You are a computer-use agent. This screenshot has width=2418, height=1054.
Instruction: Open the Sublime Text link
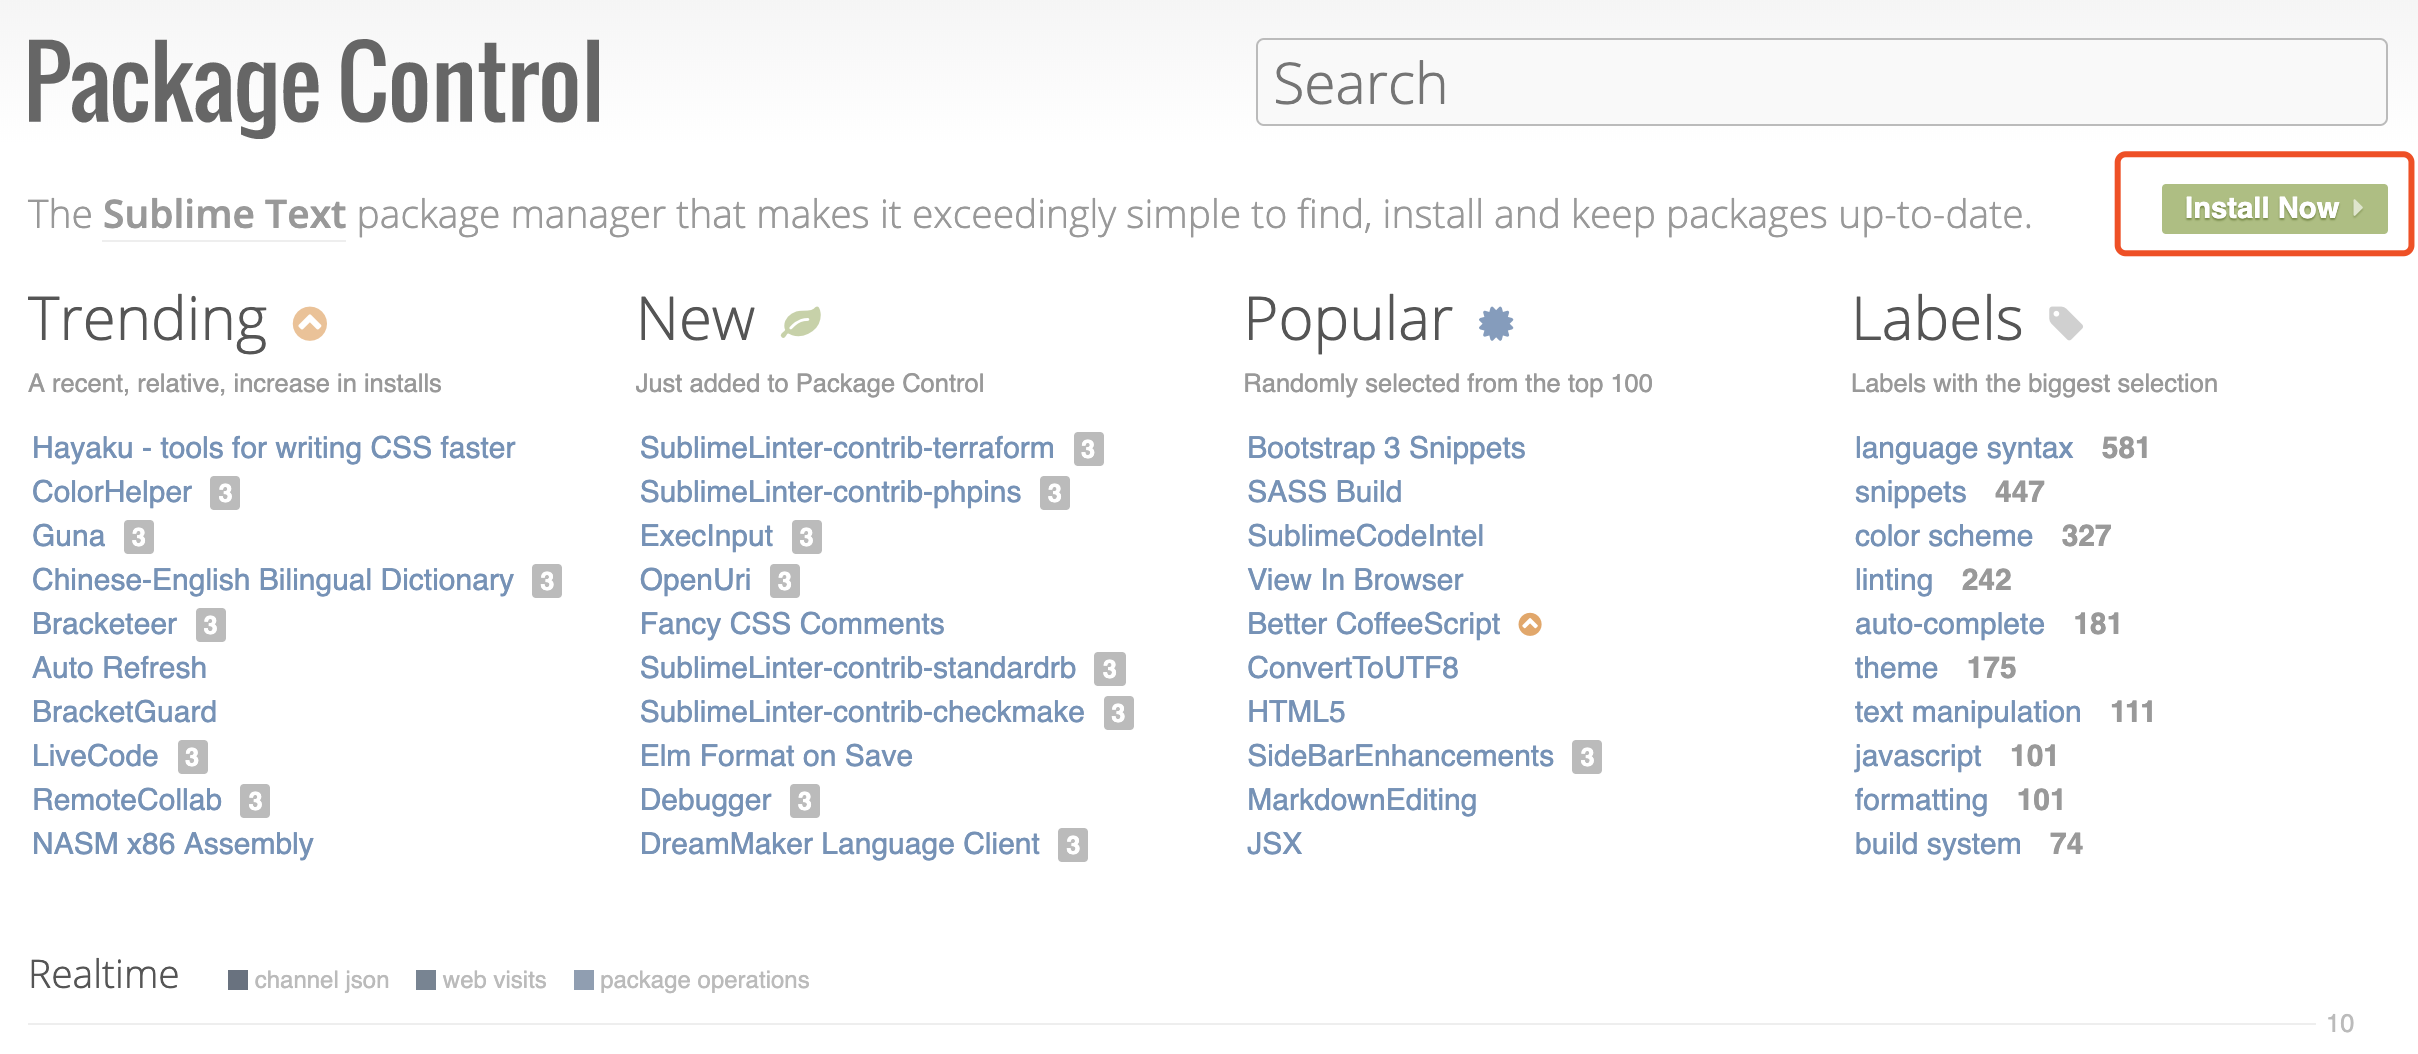tap(224, 215)
